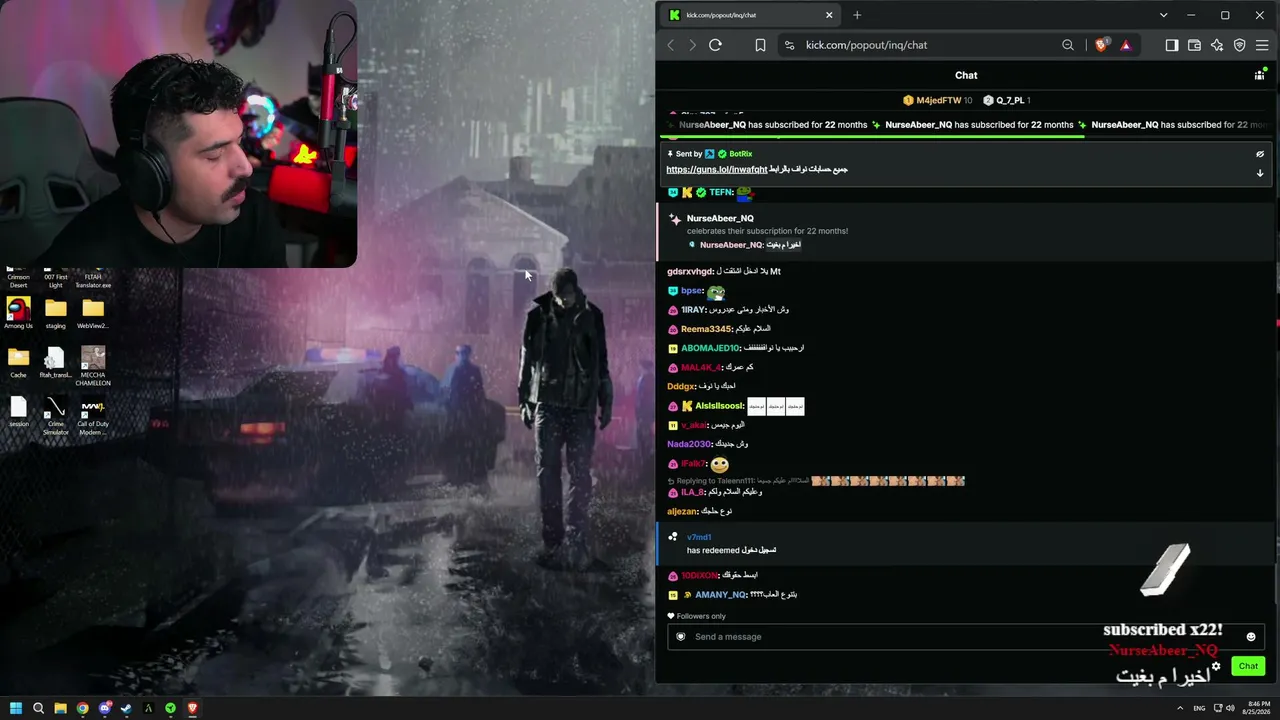
Task: Select the Call of Duty Modern shortcut
Action: [x=93, y=416]
